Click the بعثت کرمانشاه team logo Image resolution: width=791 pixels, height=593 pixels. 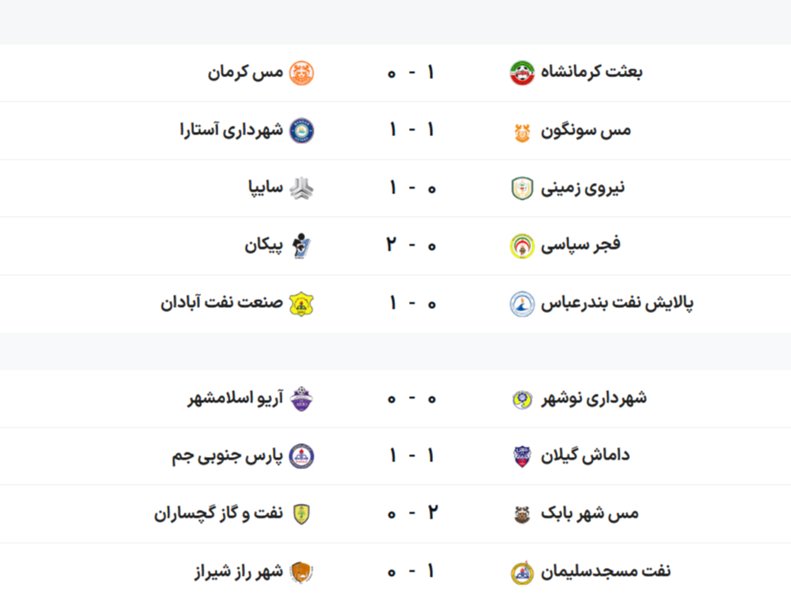pos(522,73)
